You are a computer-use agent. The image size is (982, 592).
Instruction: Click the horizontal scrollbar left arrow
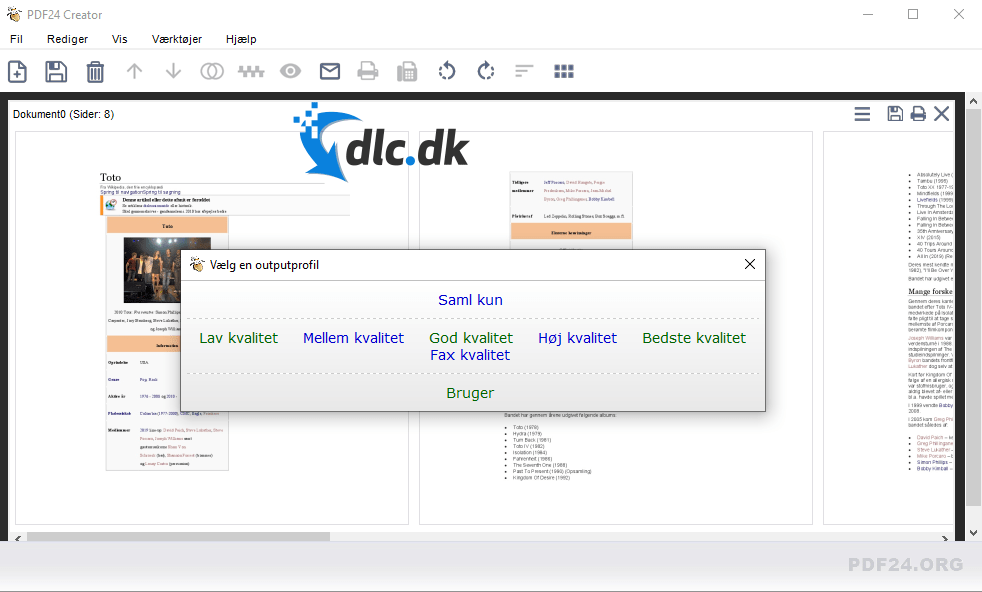tap(18, 537)
